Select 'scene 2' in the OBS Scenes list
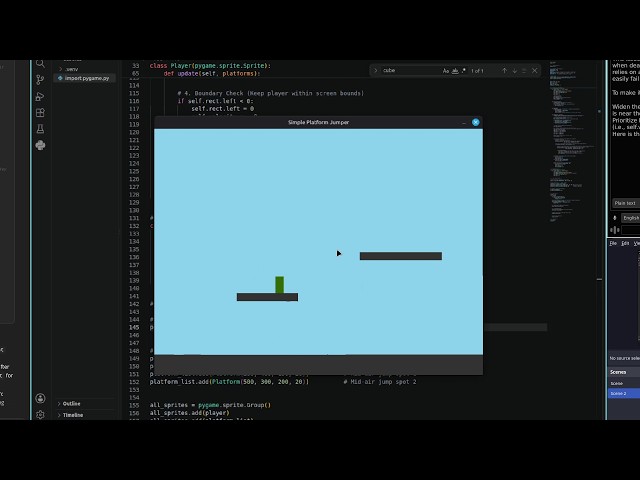The width and height of the screenshot is (640, 480). (624, 393)
